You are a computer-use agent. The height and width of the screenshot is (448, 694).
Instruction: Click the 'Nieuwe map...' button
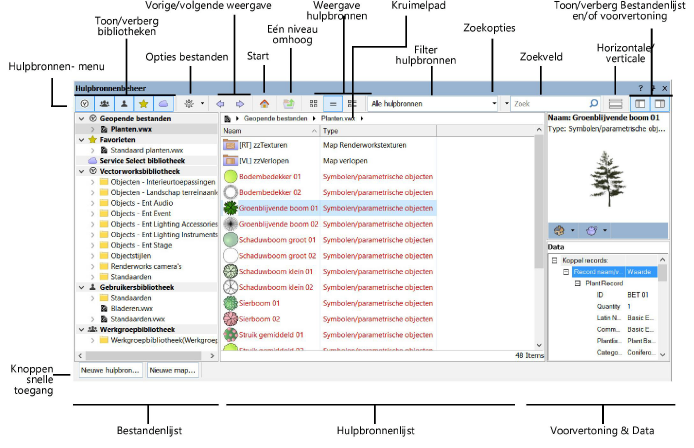coord(171,370)
